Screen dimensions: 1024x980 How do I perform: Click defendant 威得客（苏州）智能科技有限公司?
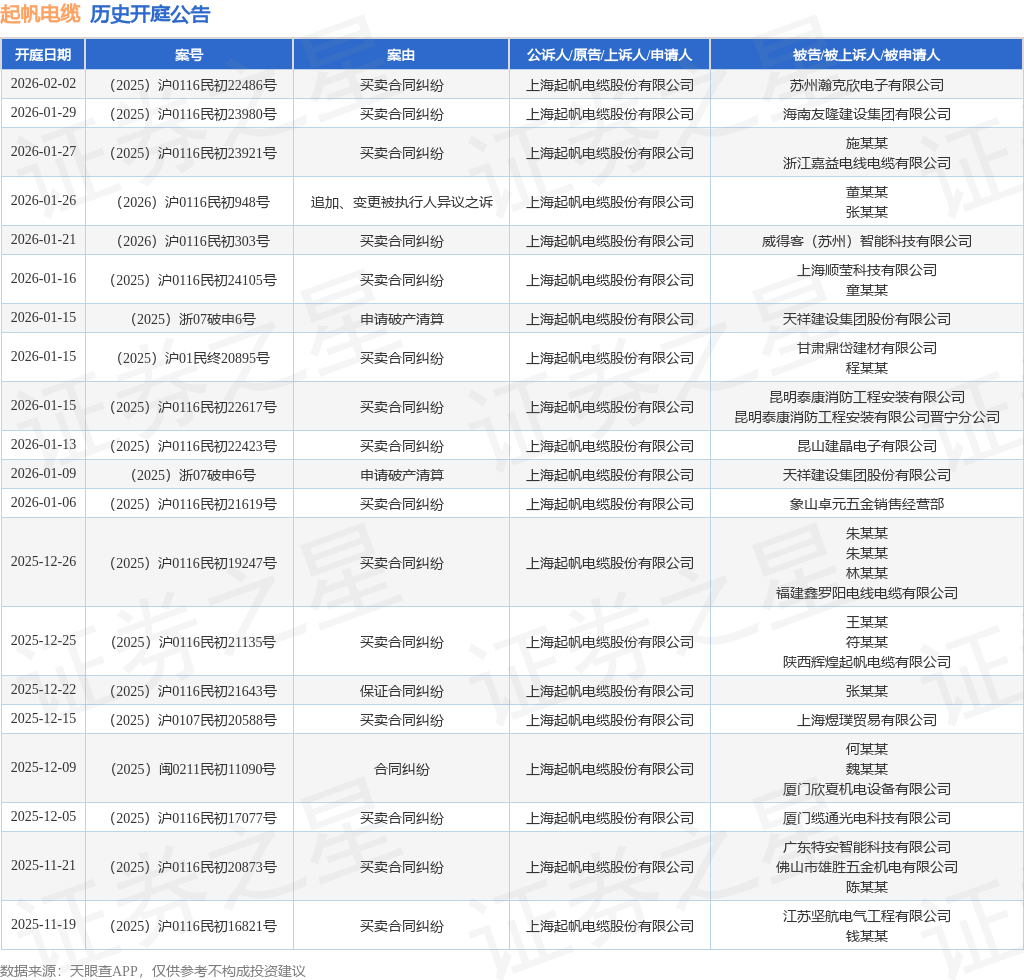[867, 241]
